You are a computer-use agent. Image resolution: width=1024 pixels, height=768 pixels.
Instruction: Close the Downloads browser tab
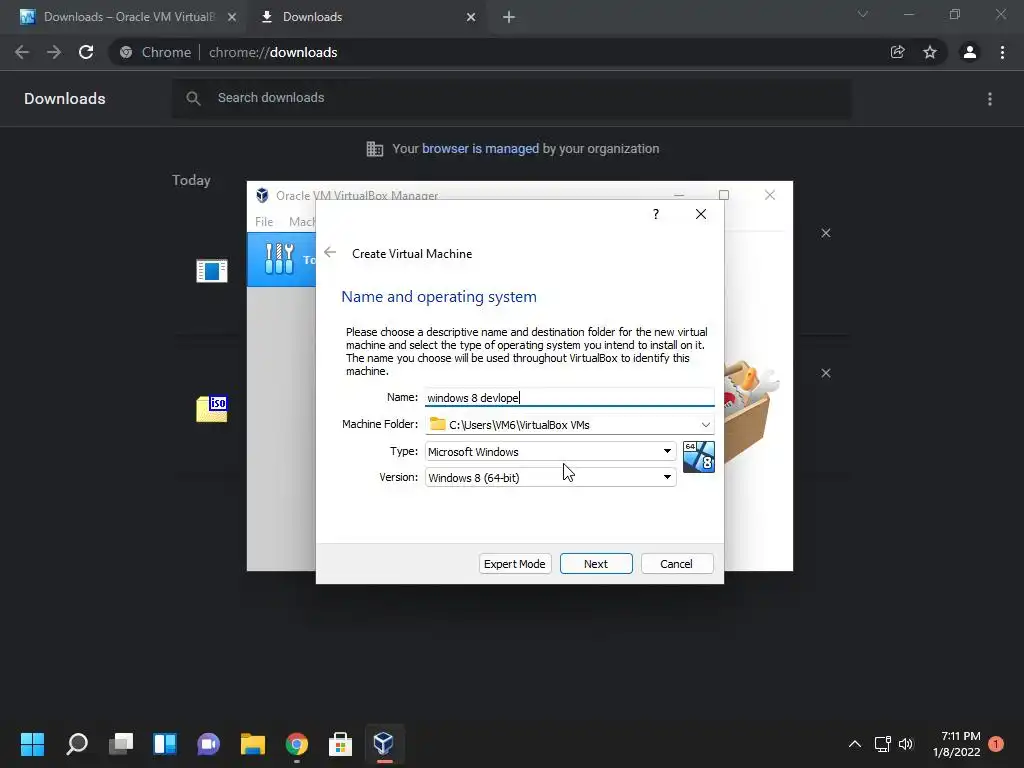coord(471,17)
